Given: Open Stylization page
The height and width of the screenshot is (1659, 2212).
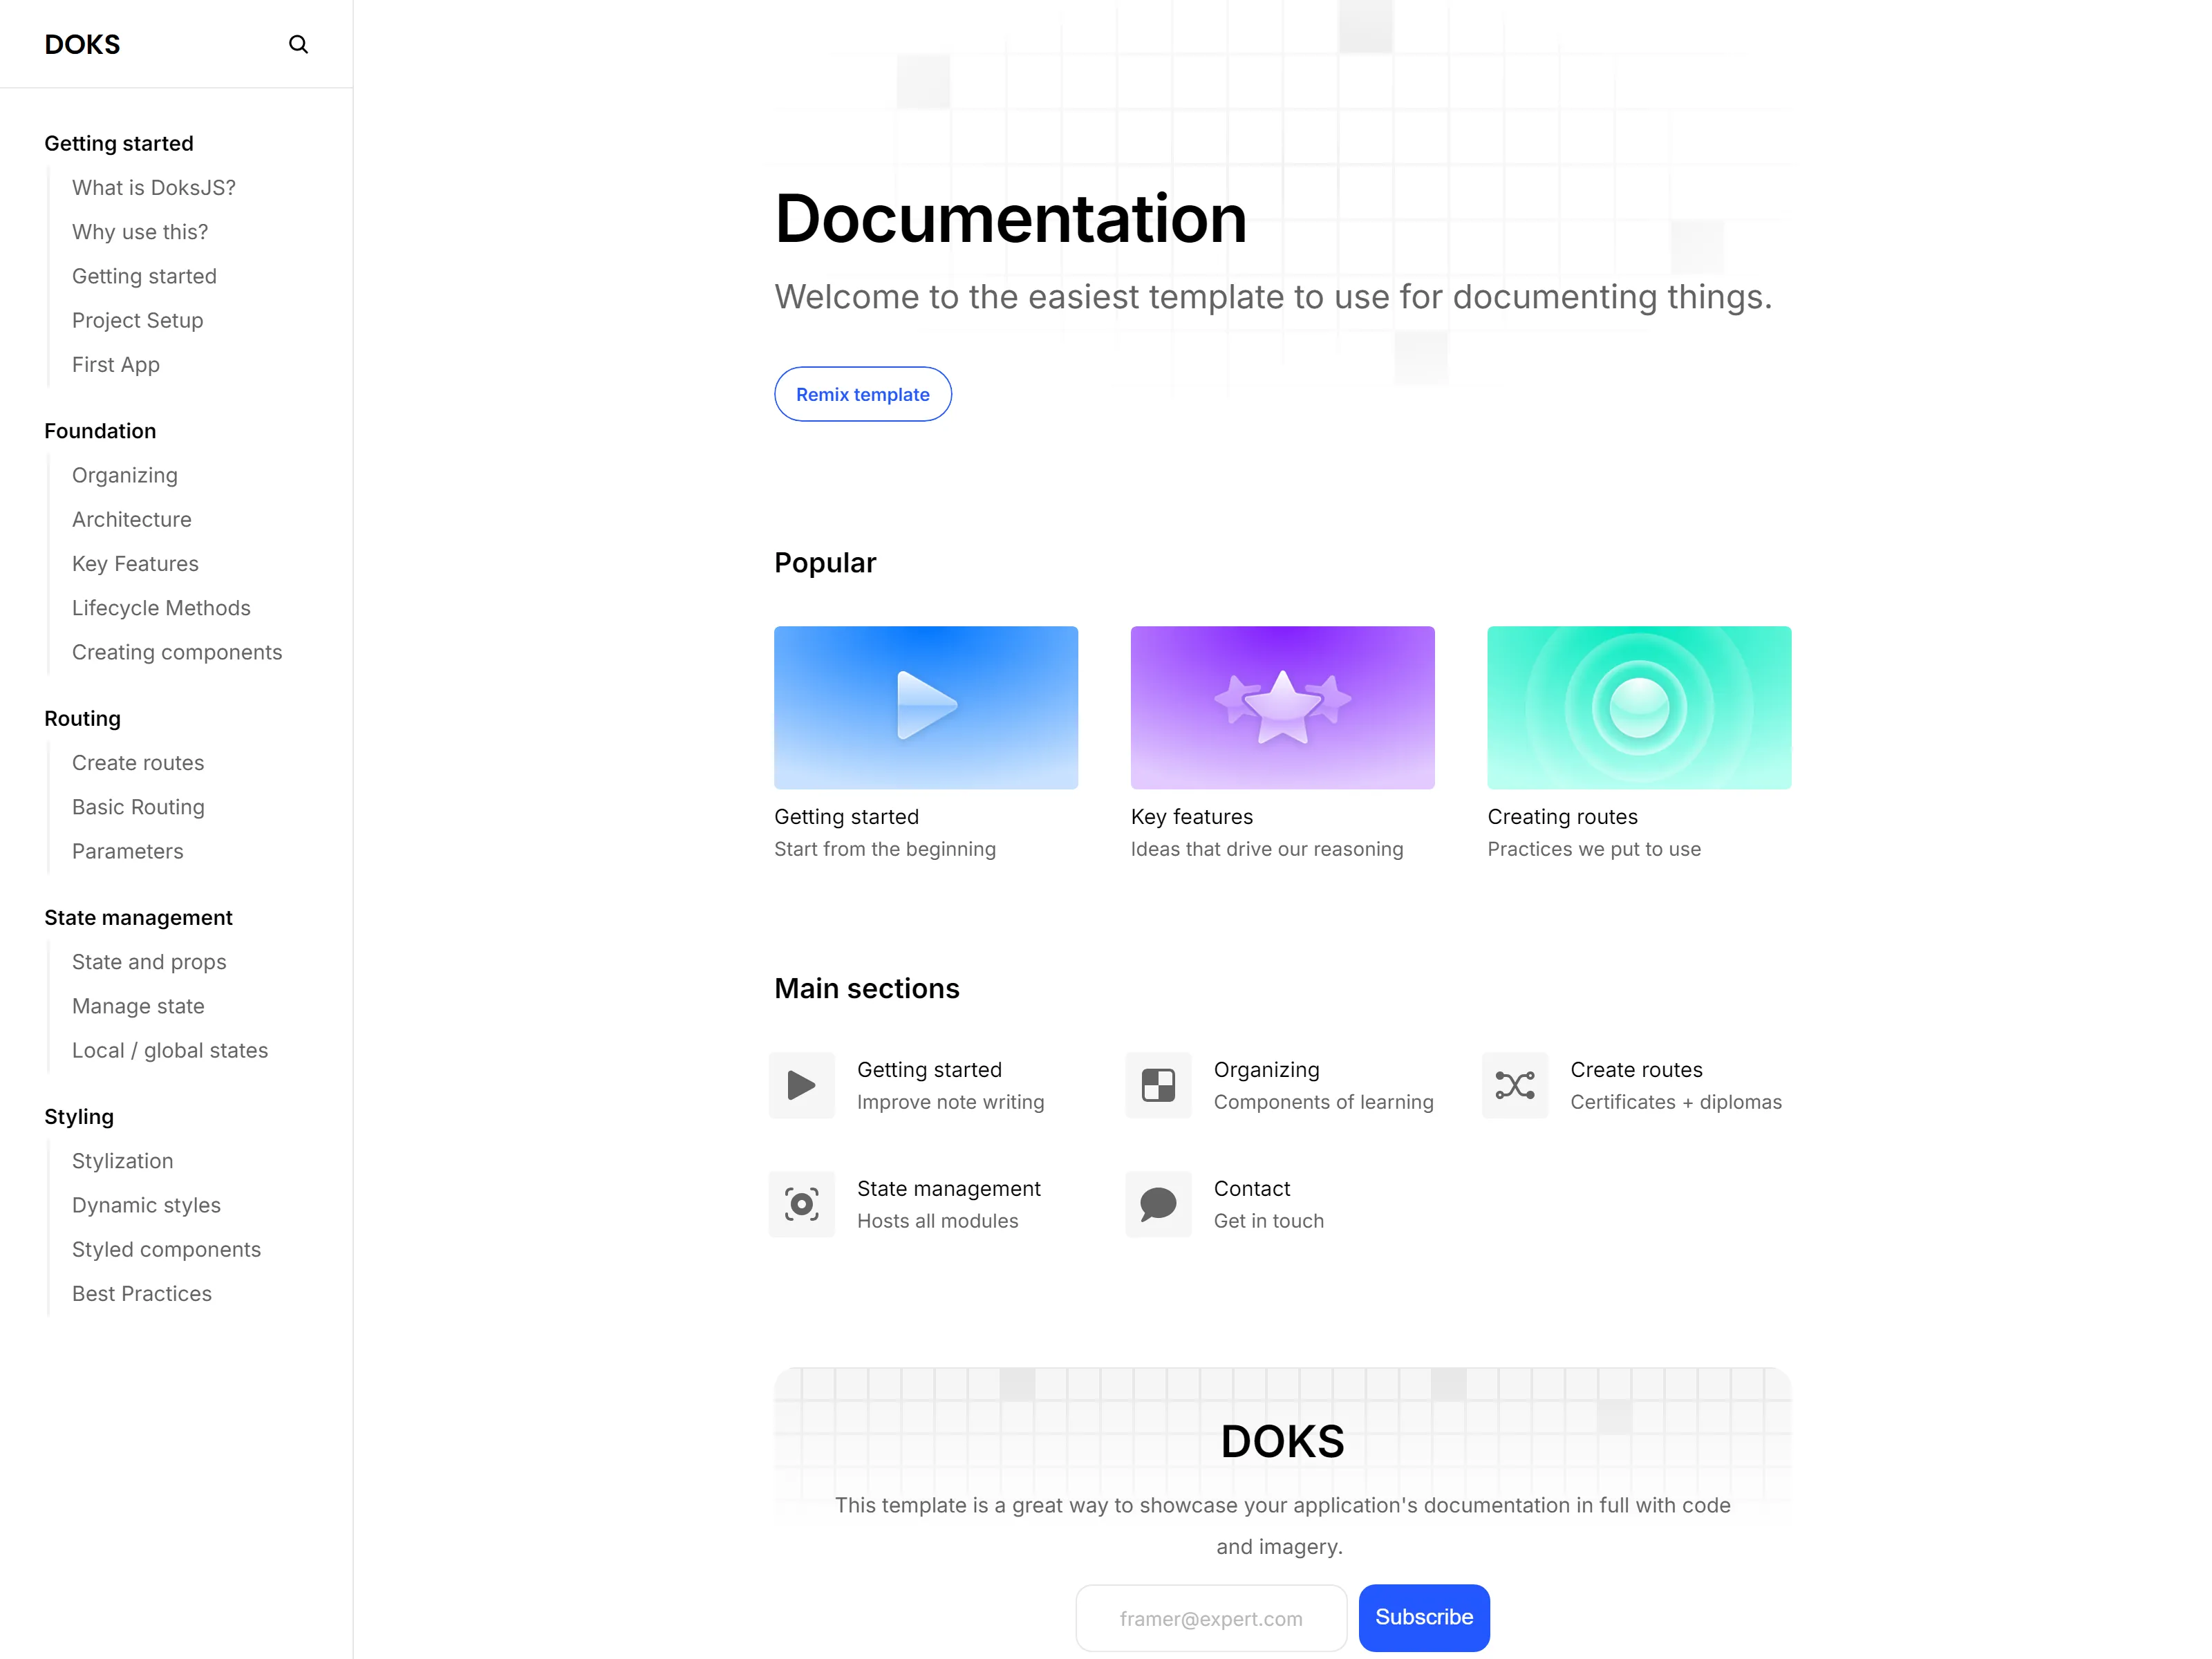Looking at the screenshot, I should (x=123, y=1161).
